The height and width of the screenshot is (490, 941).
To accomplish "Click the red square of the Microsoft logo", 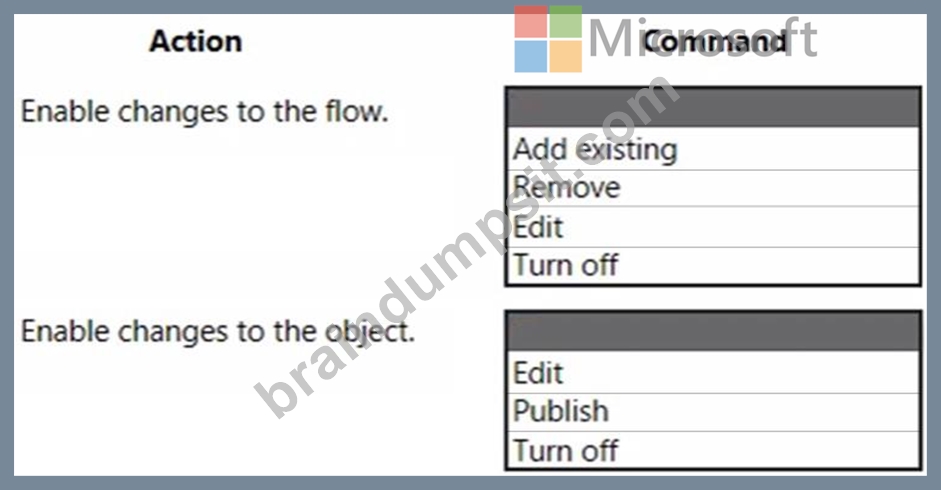I will coord(531,22).
